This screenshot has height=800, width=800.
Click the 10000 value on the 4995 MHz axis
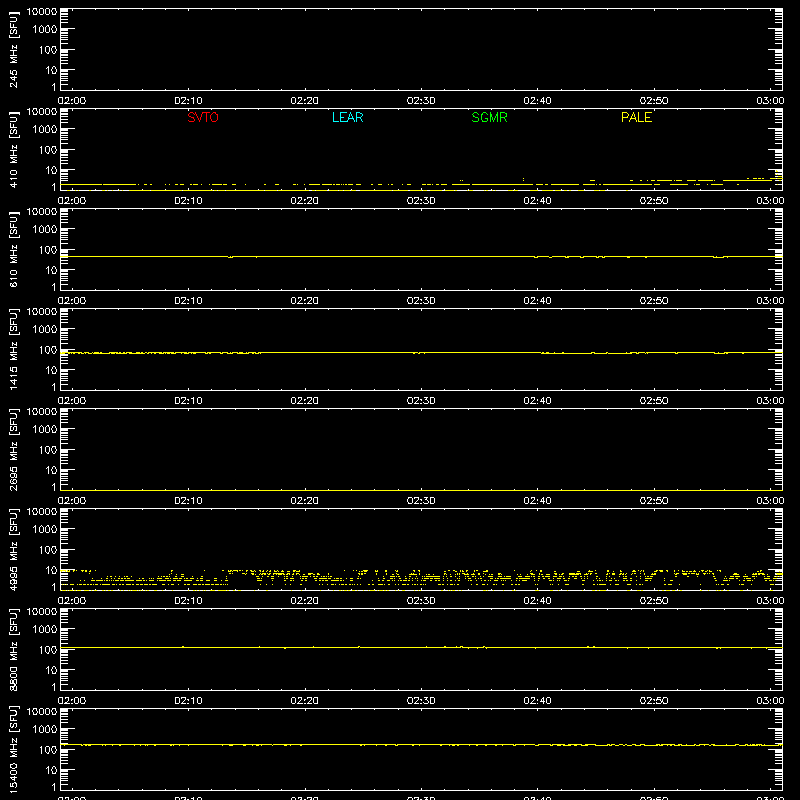pos(42,512)
